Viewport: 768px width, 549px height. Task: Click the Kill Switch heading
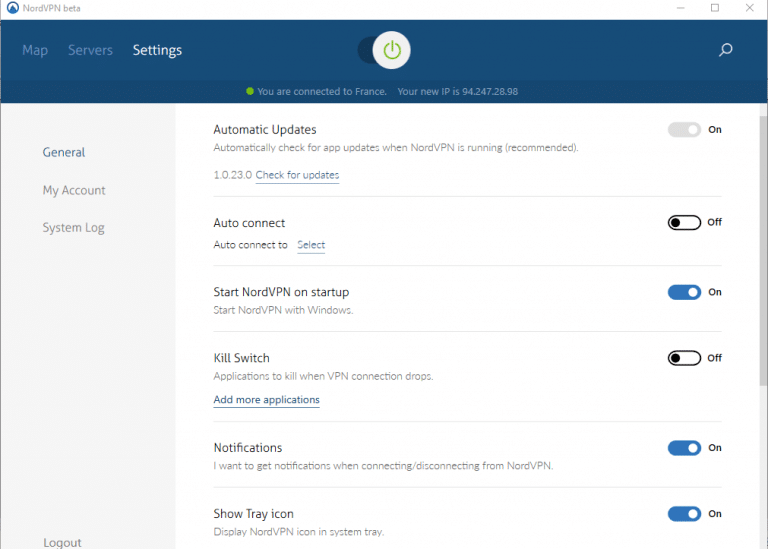(241, 358)
